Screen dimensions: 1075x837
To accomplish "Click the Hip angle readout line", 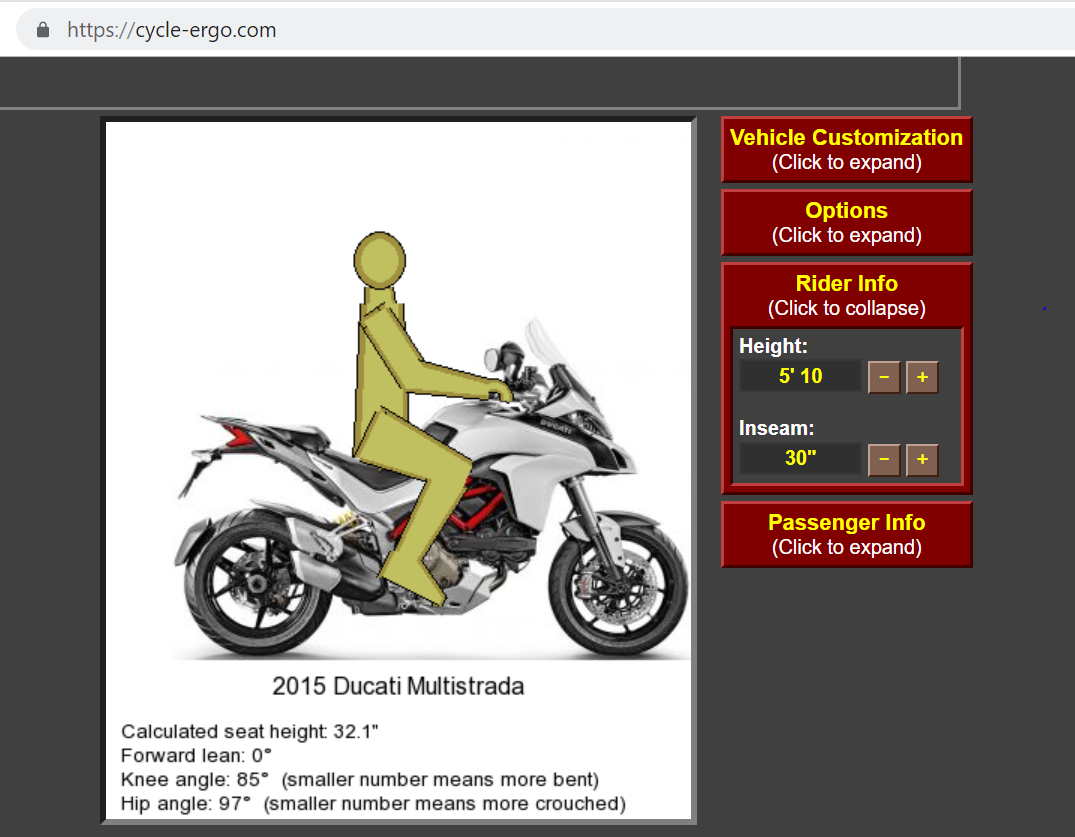I will click(372, 804).
